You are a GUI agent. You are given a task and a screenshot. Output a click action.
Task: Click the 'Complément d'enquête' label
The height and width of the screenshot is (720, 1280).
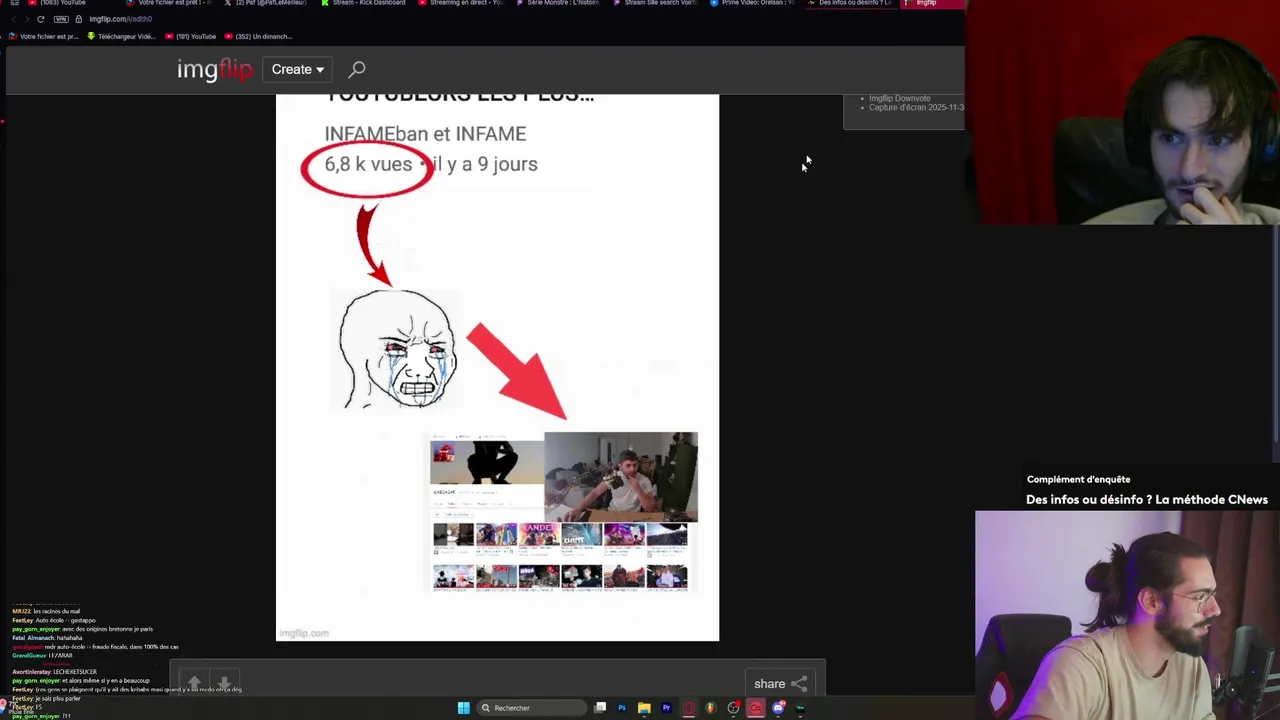point(1078,479)
